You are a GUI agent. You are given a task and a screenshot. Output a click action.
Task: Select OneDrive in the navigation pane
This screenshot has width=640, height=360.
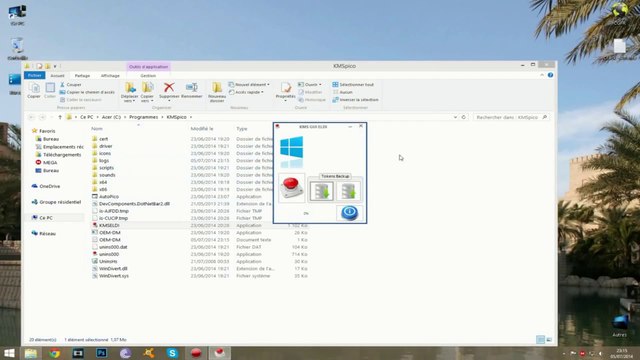46,186
